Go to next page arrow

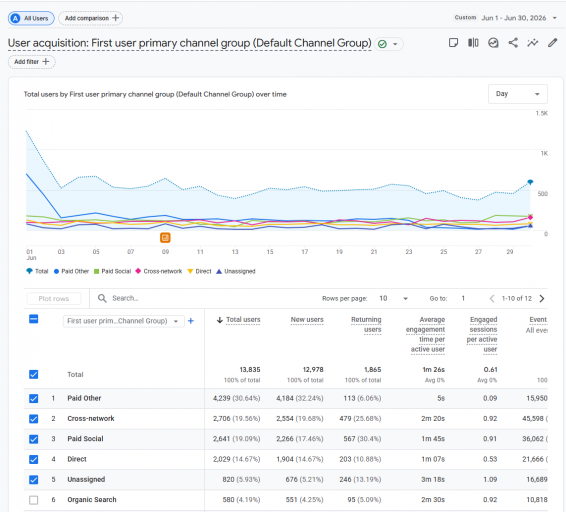coord(542,299)
